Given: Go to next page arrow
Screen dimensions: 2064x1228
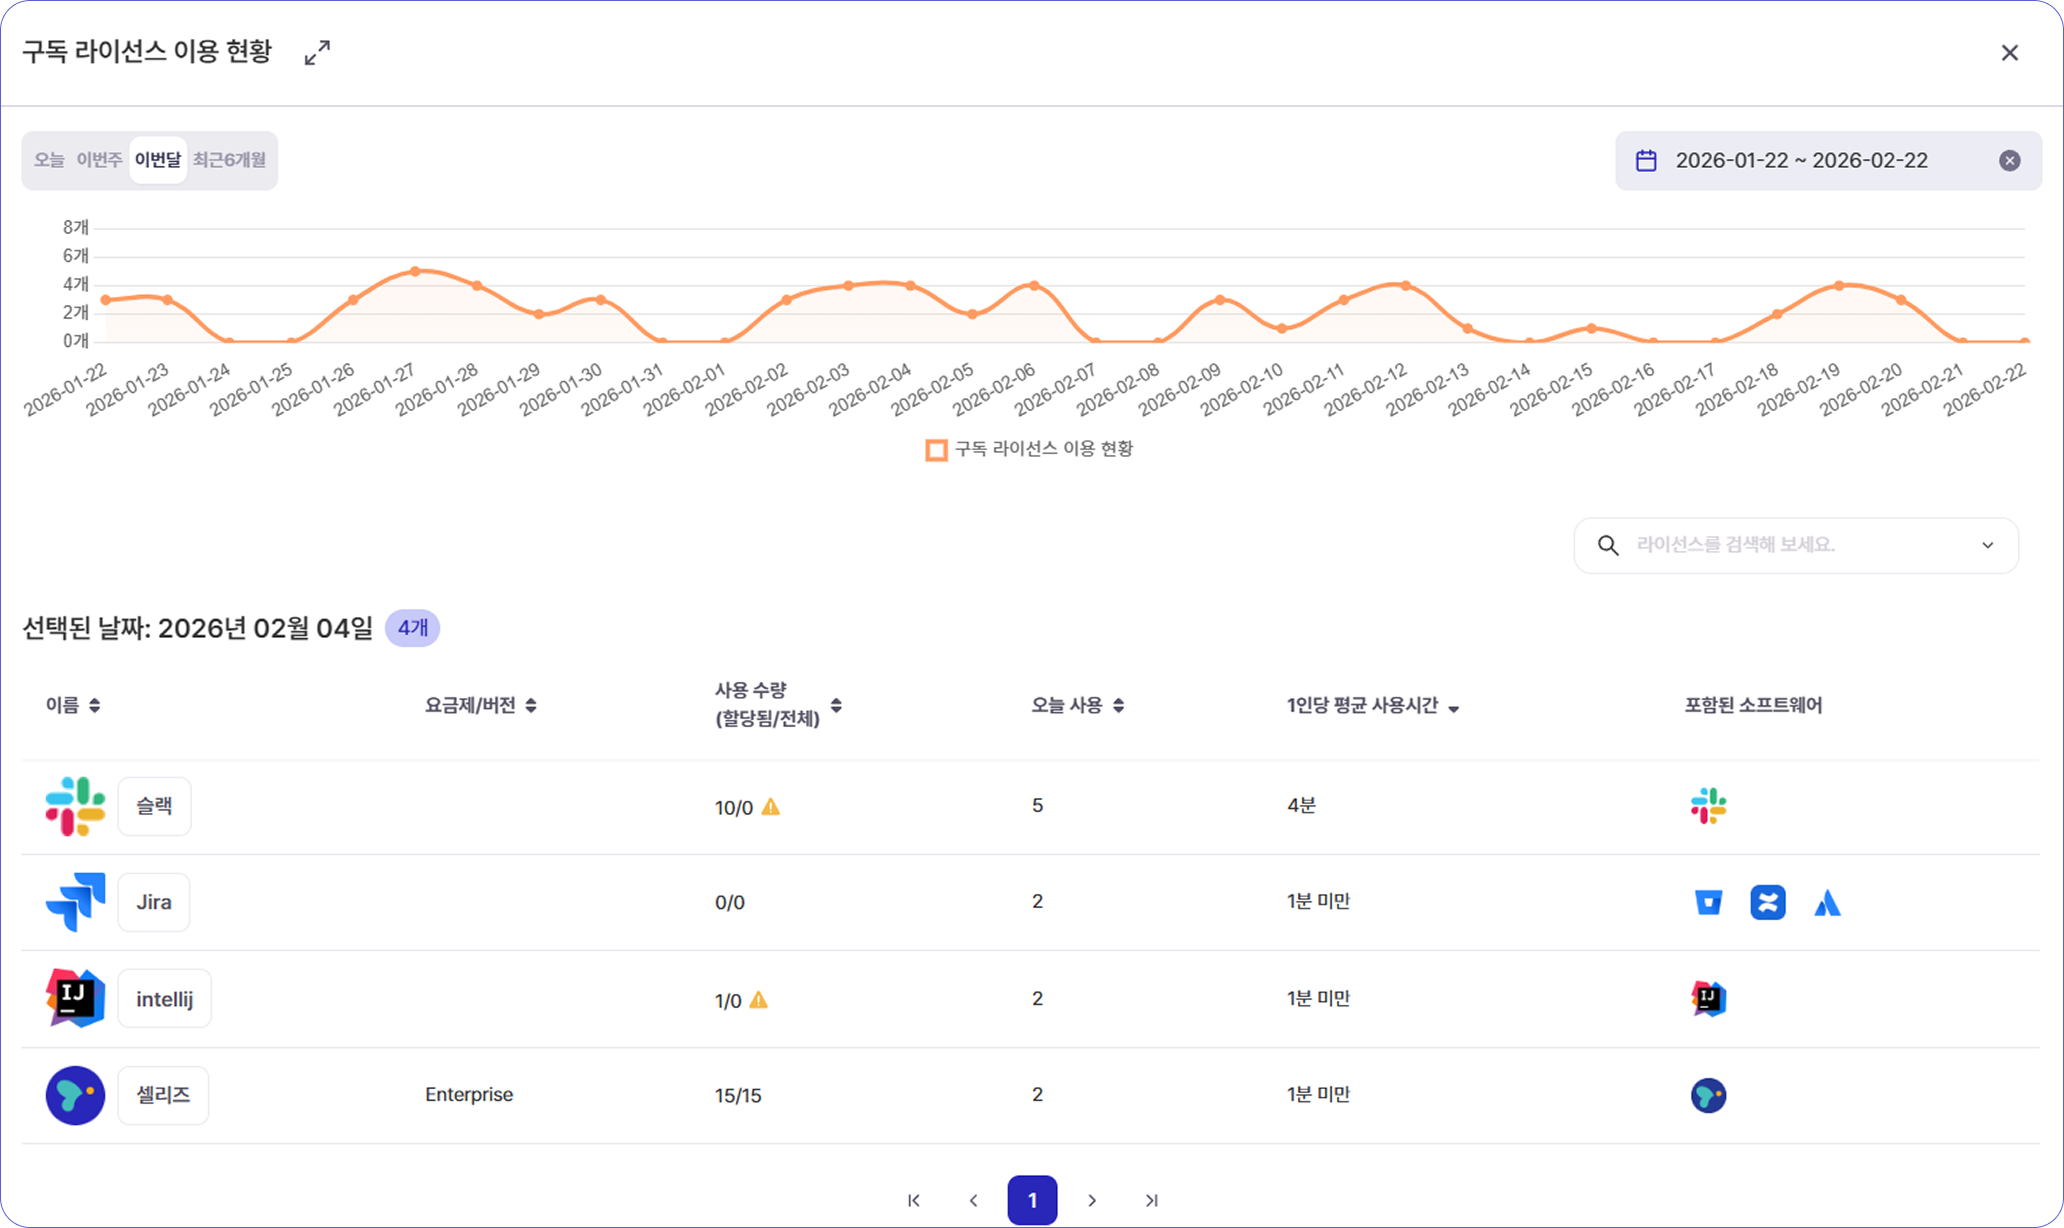Looking at the screenshot, I should [1092, 1200].
